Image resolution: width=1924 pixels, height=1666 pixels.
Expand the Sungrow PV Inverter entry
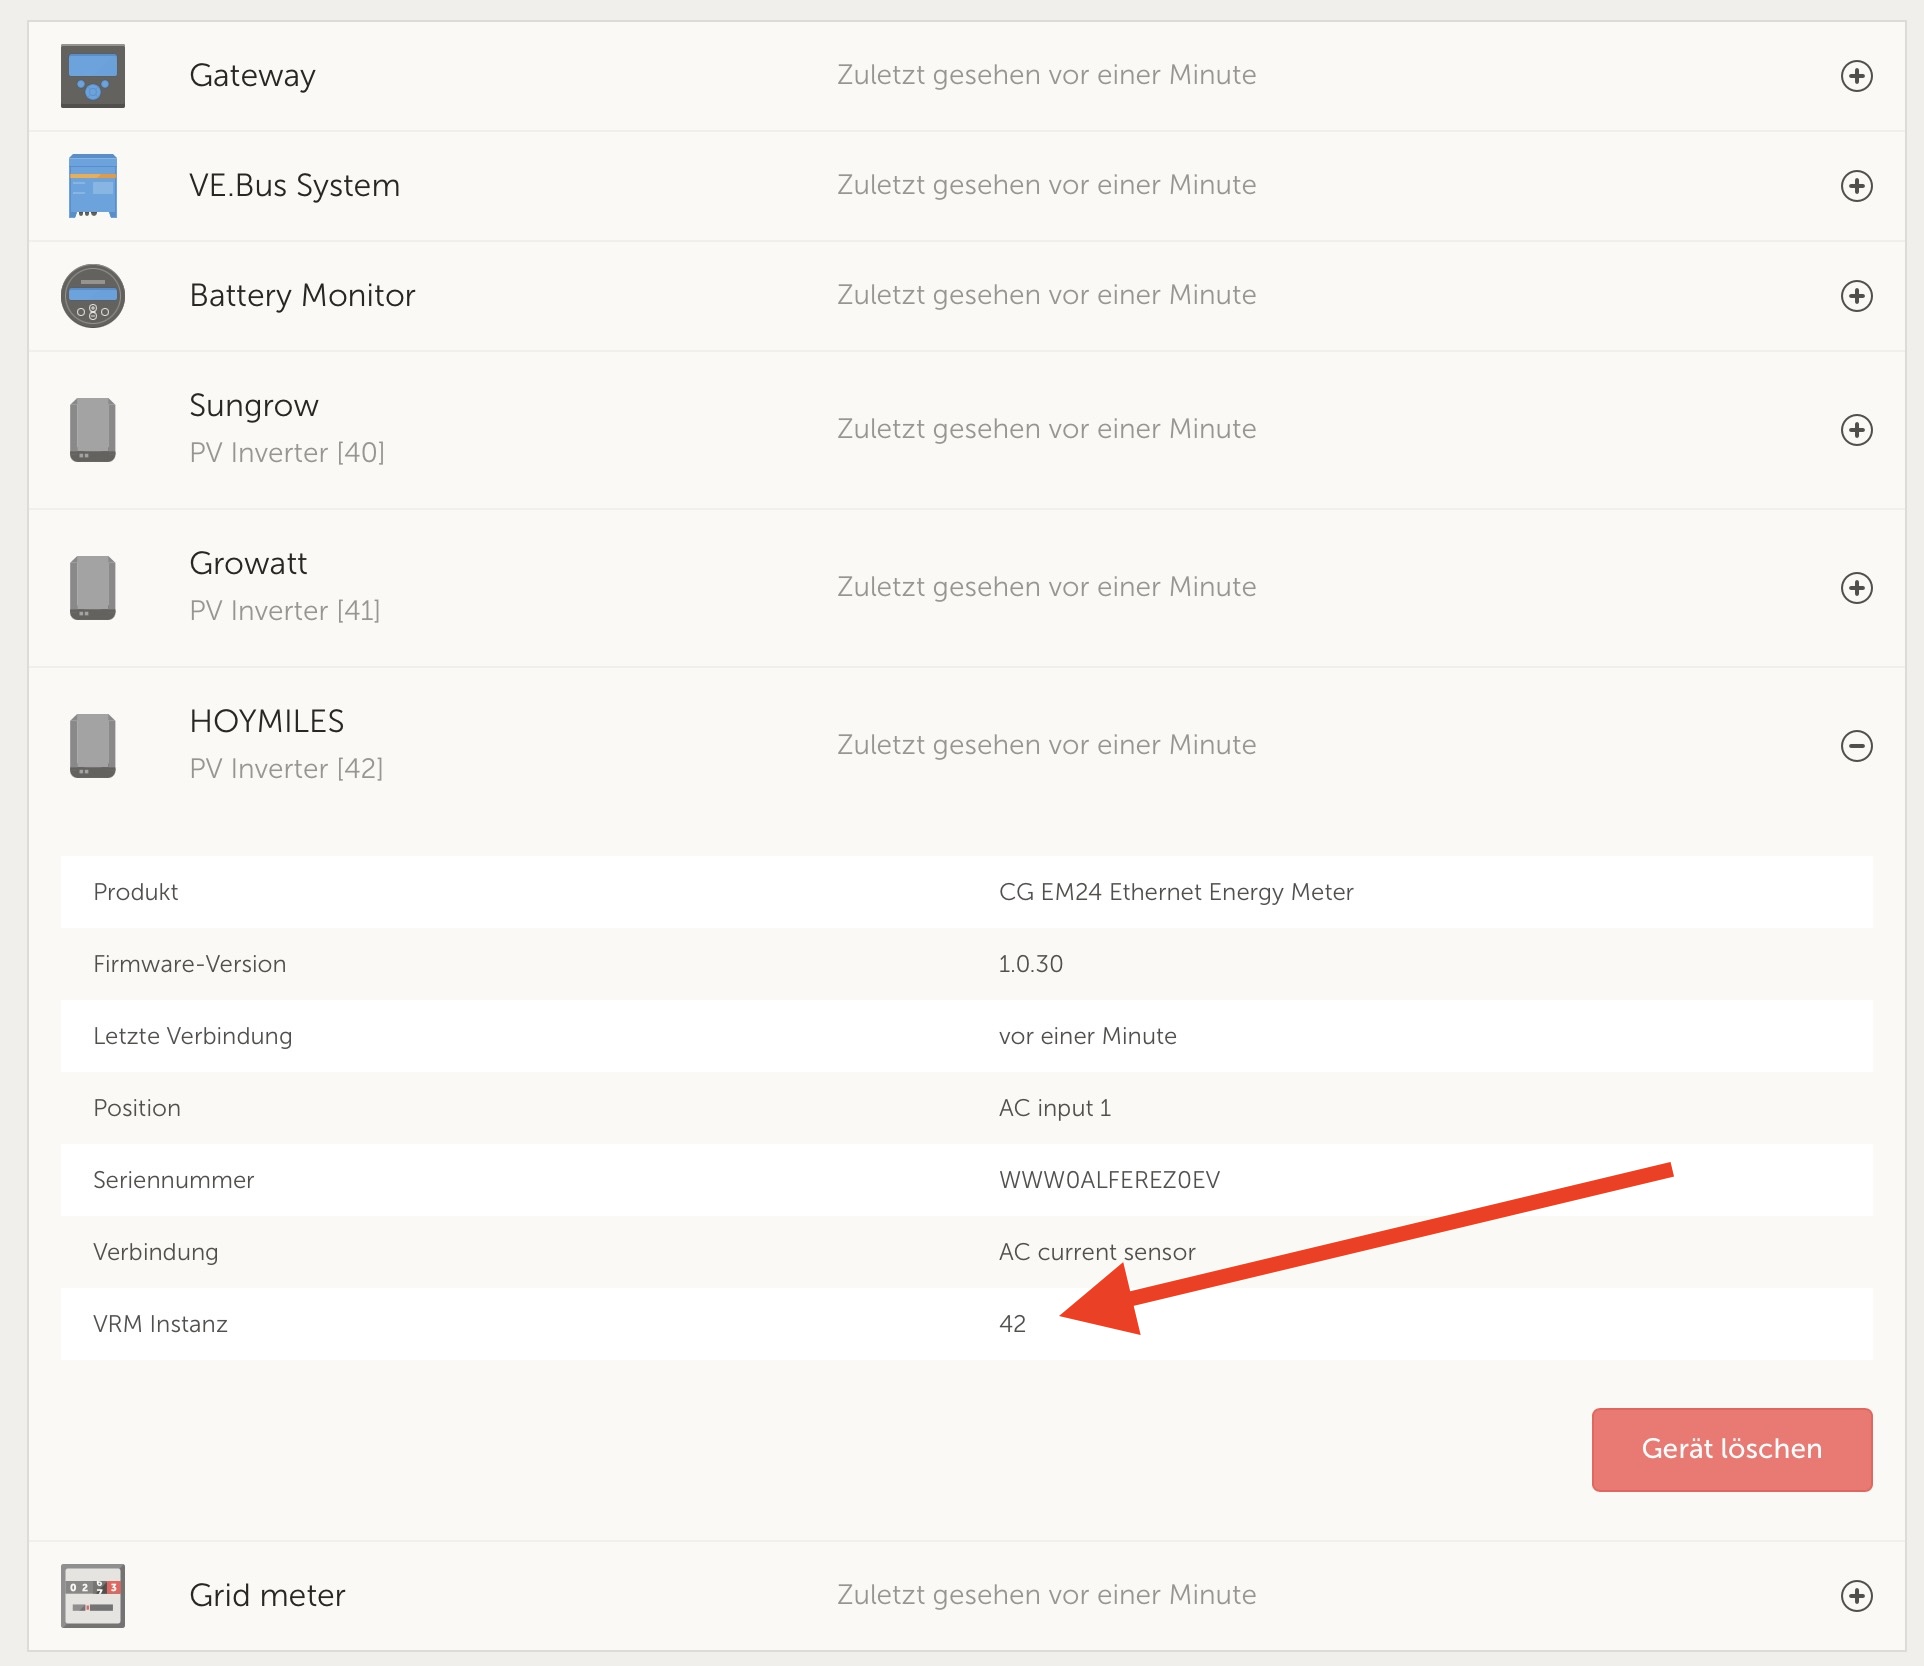(1856, 430)
